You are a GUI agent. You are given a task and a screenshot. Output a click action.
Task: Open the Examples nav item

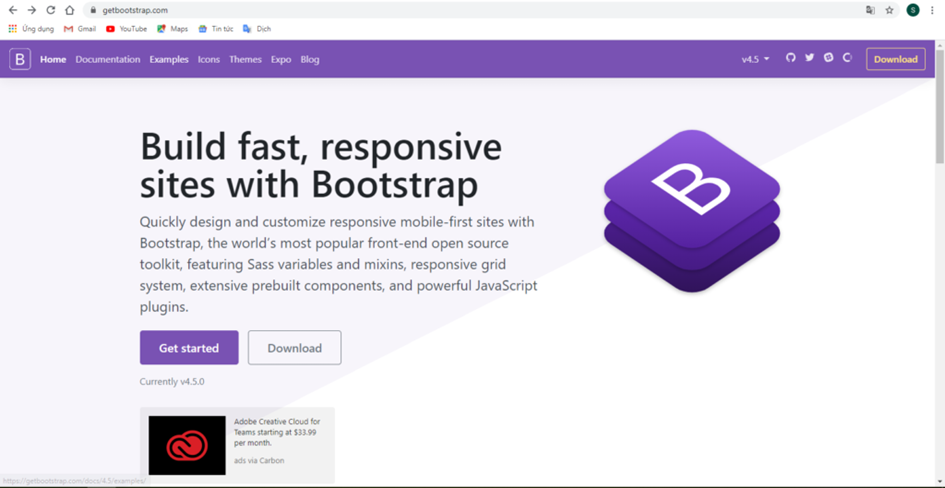169,59
